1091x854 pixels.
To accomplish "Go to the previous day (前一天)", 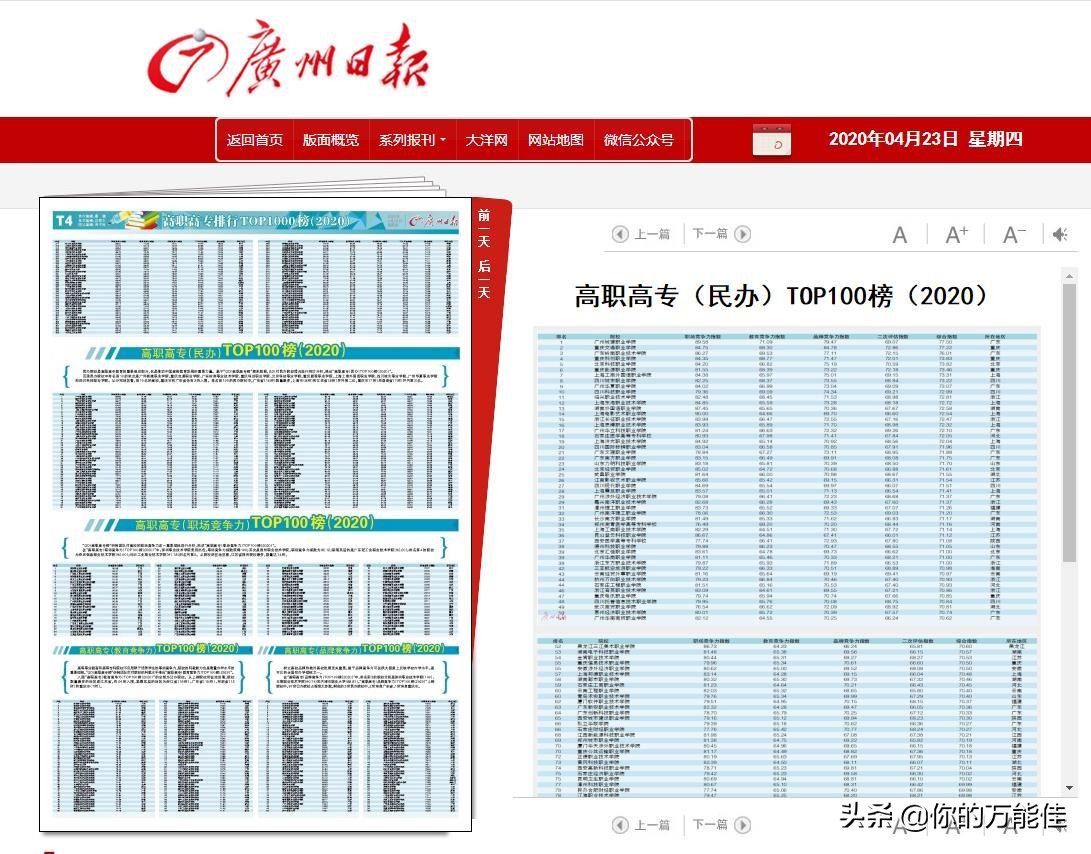I will [x=484, y=228].
